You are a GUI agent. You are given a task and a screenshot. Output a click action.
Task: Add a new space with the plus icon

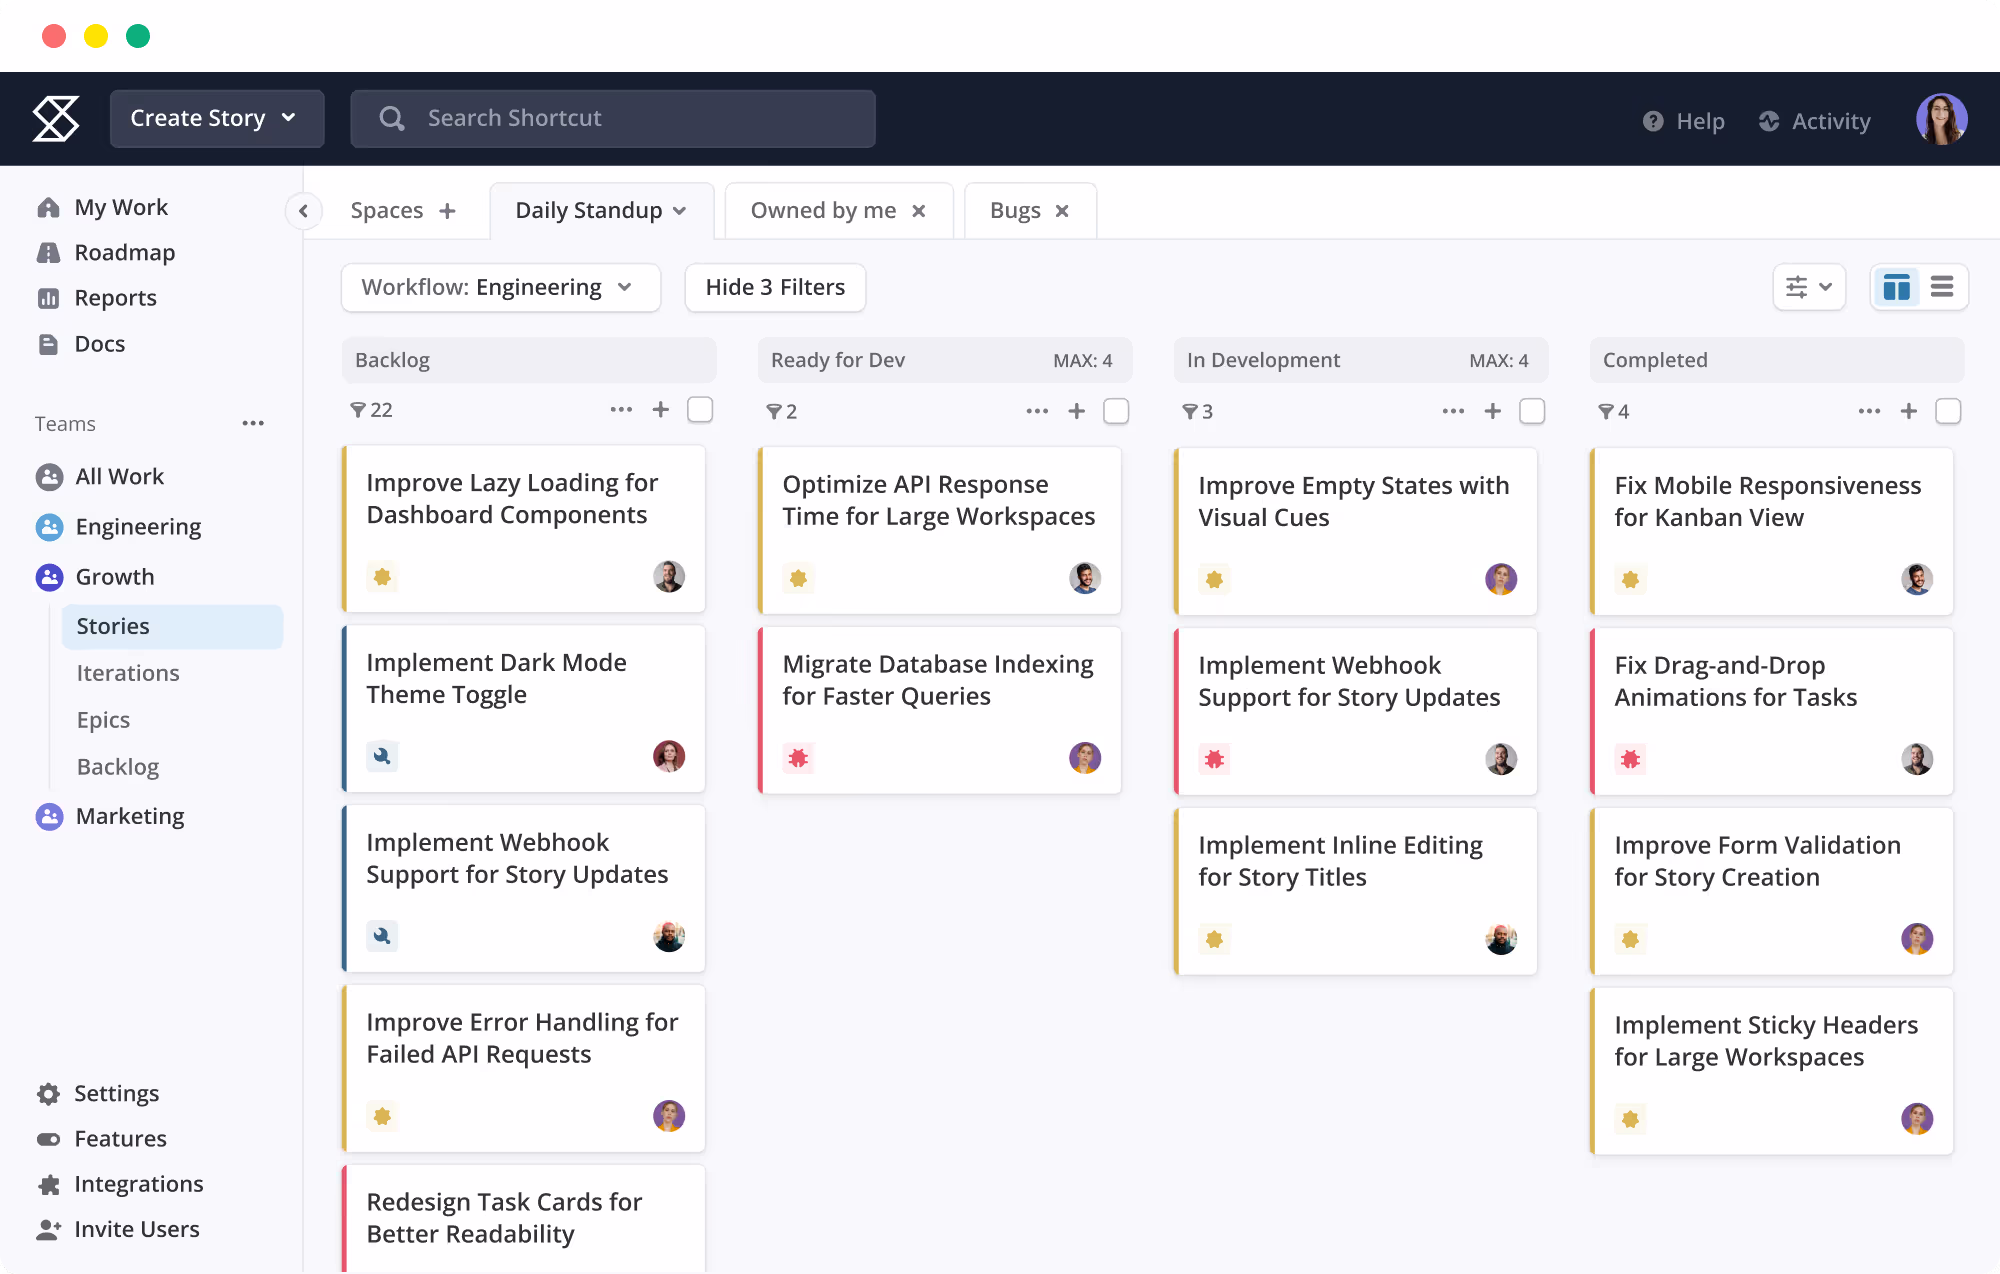point(447,211)
